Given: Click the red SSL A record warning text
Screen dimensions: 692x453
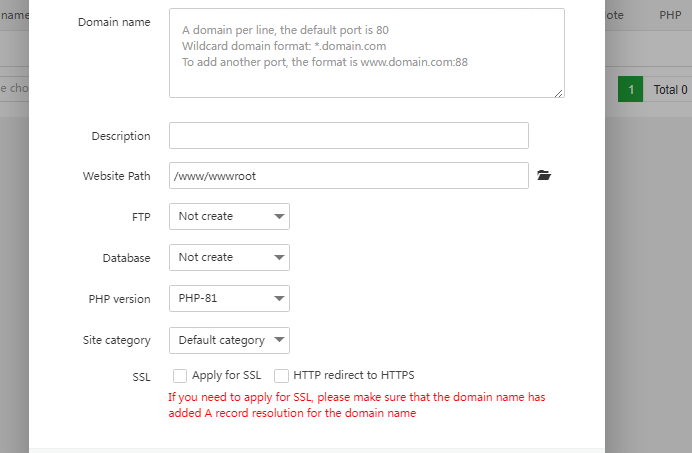Looking at the screenshot, I should click(357, 405).
